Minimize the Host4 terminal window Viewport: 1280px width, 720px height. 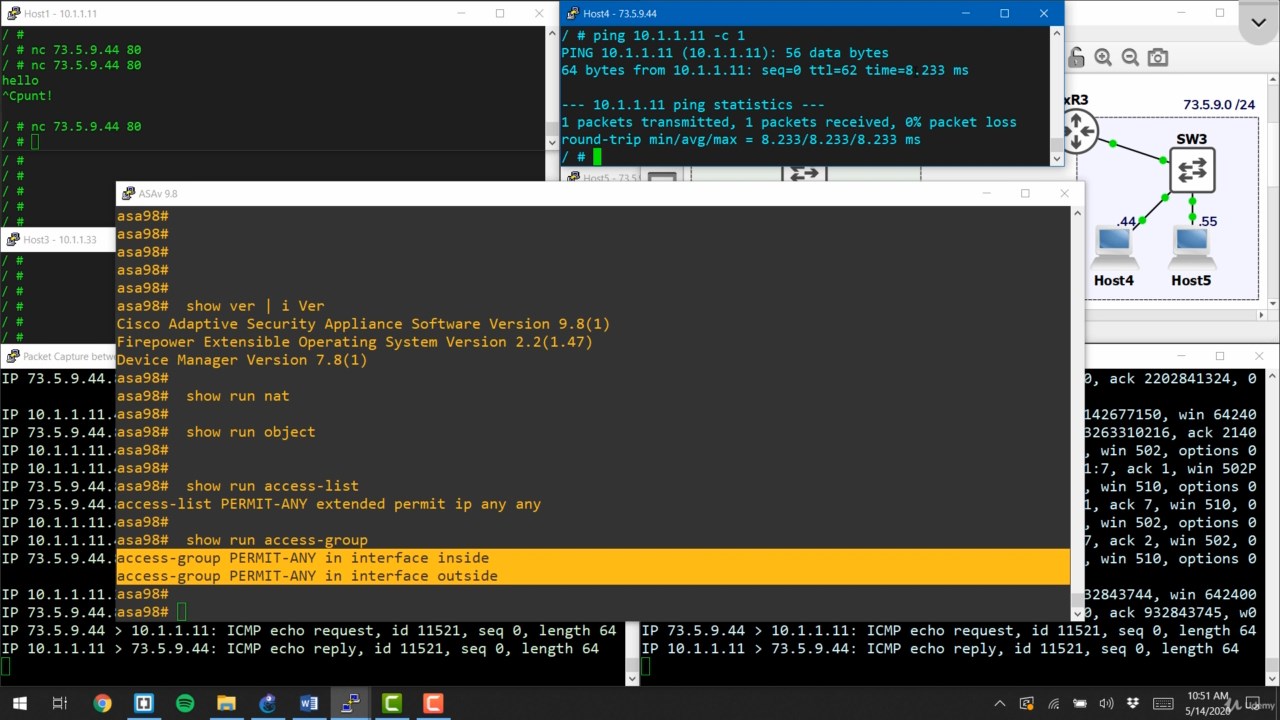point(966,13)
